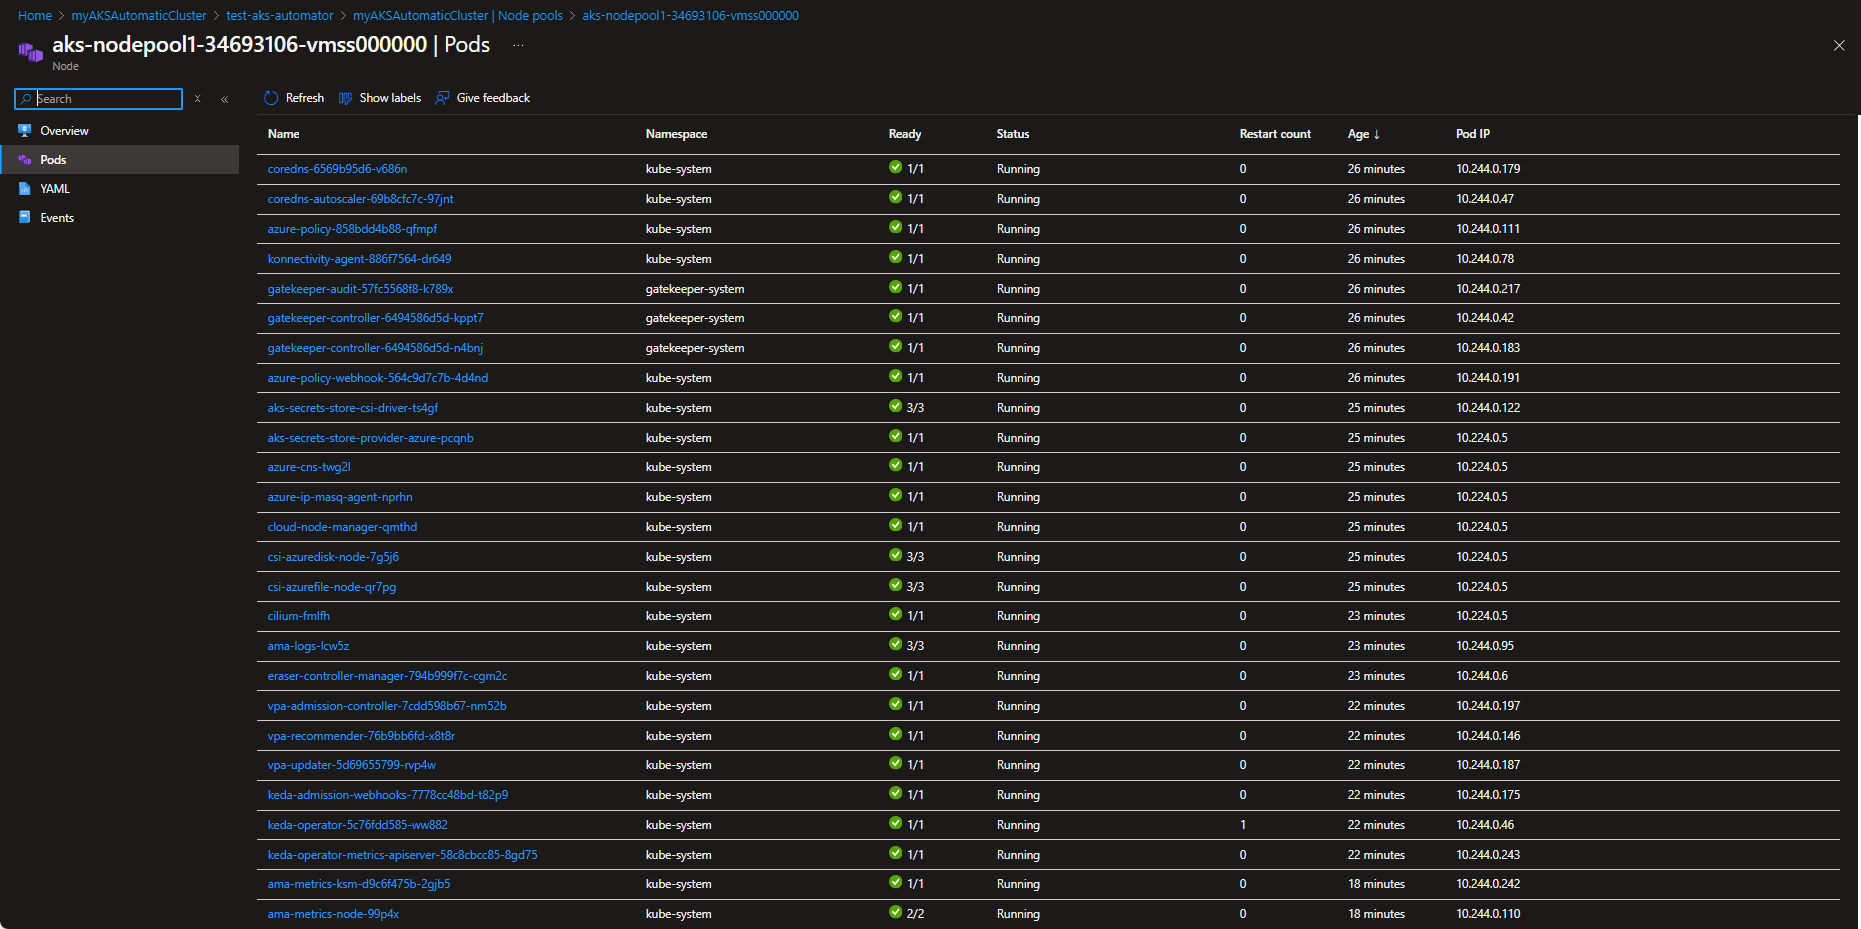The width and height of the screenshot is (1861, 929).
Task: Open pod keda-admission-webhooks-7778cc48bd-t82p9
Action: 388,795
